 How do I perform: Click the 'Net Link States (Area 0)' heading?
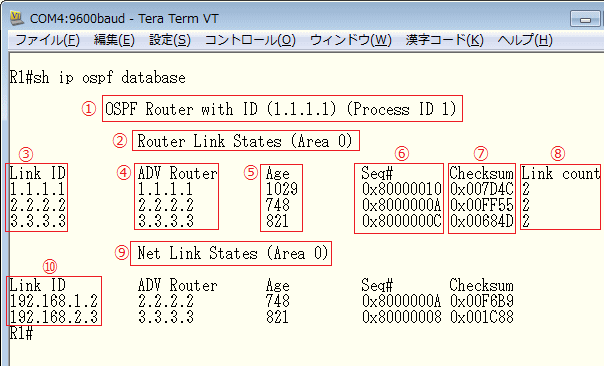click(x=233, y=254)
